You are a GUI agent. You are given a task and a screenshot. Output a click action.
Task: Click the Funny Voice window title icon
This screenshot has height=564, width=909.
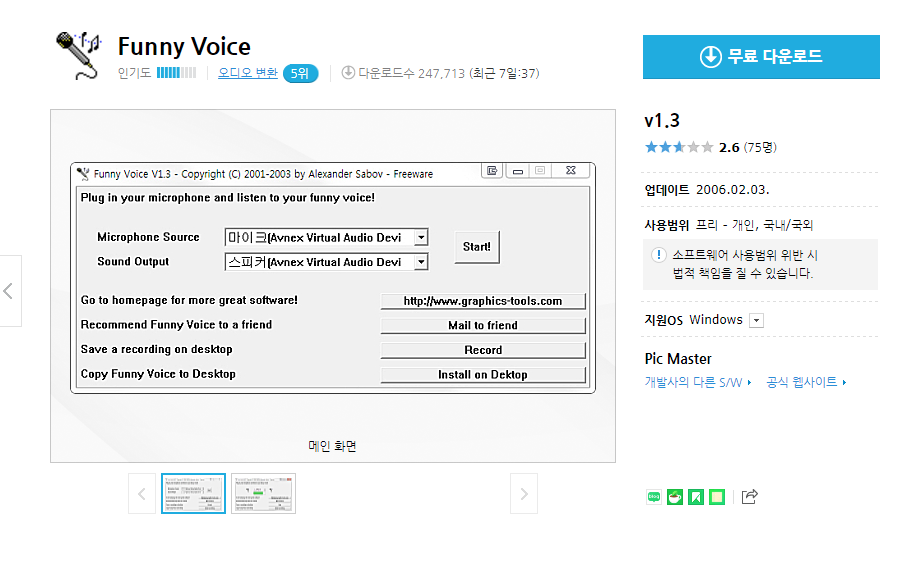83,174
